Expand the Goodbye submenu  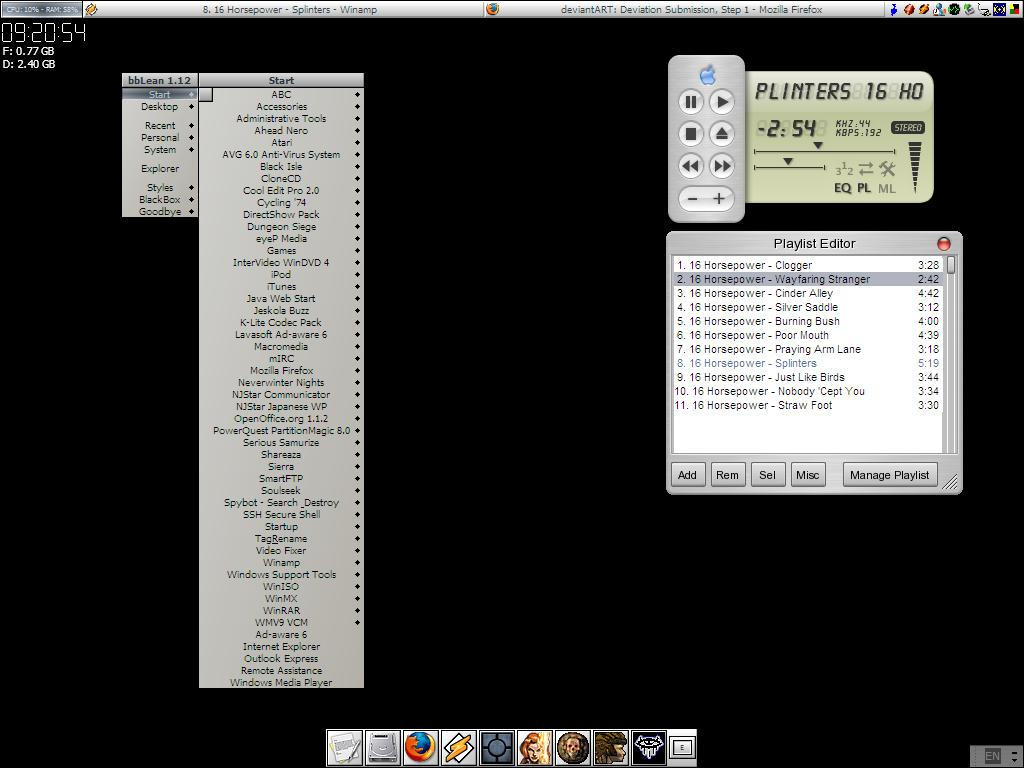(160, 211)
